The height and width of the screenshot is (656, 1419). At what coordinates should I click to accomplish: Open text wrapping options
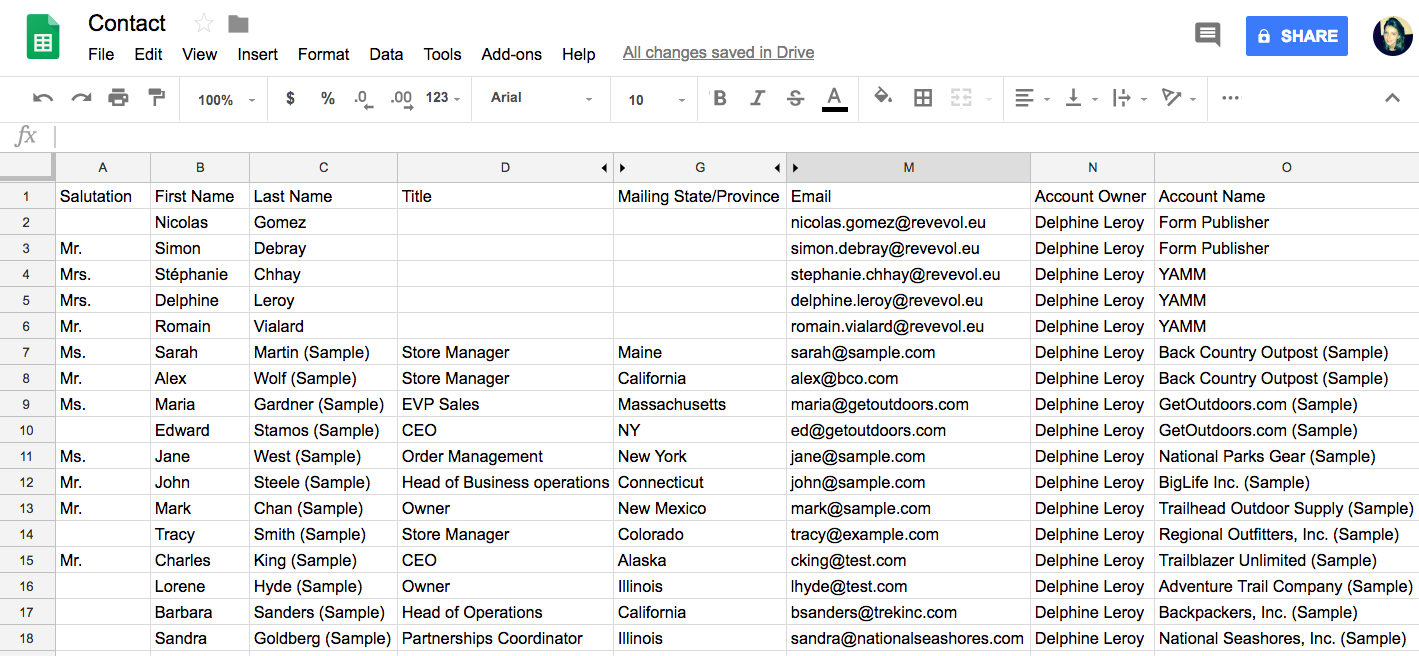pyautogui.click(x=1129, y=98)
